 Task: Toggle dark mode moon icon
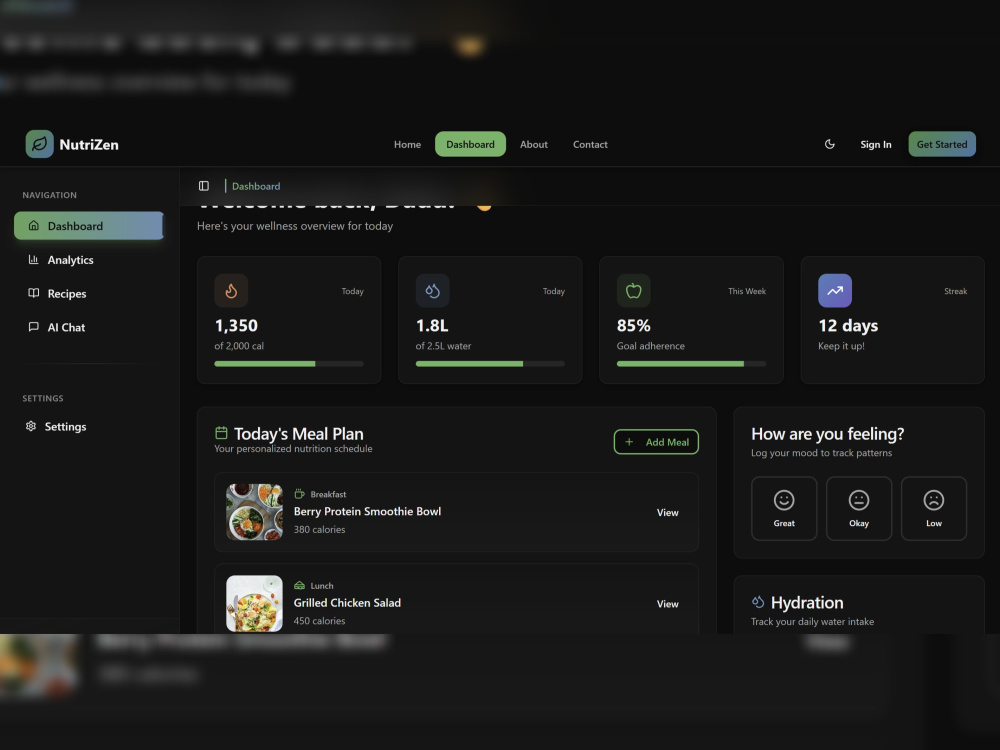[x=830, y=144]
